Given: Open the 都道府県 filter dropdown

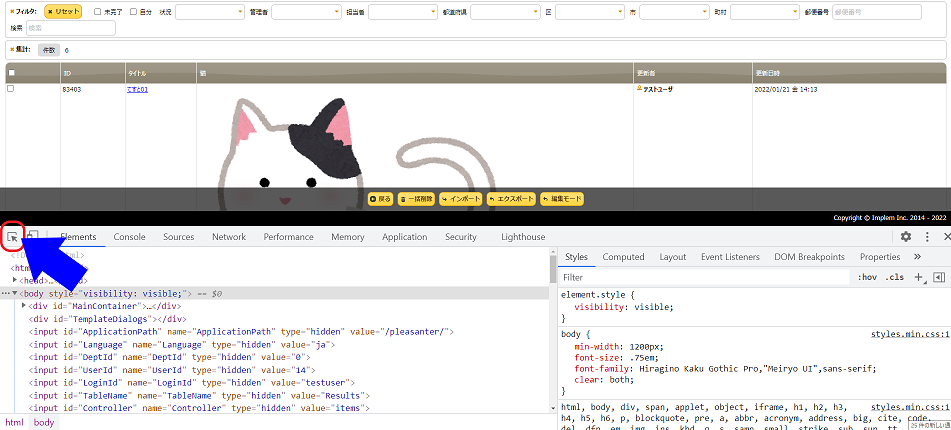Looking at the screenshot, I should (505, 12).
